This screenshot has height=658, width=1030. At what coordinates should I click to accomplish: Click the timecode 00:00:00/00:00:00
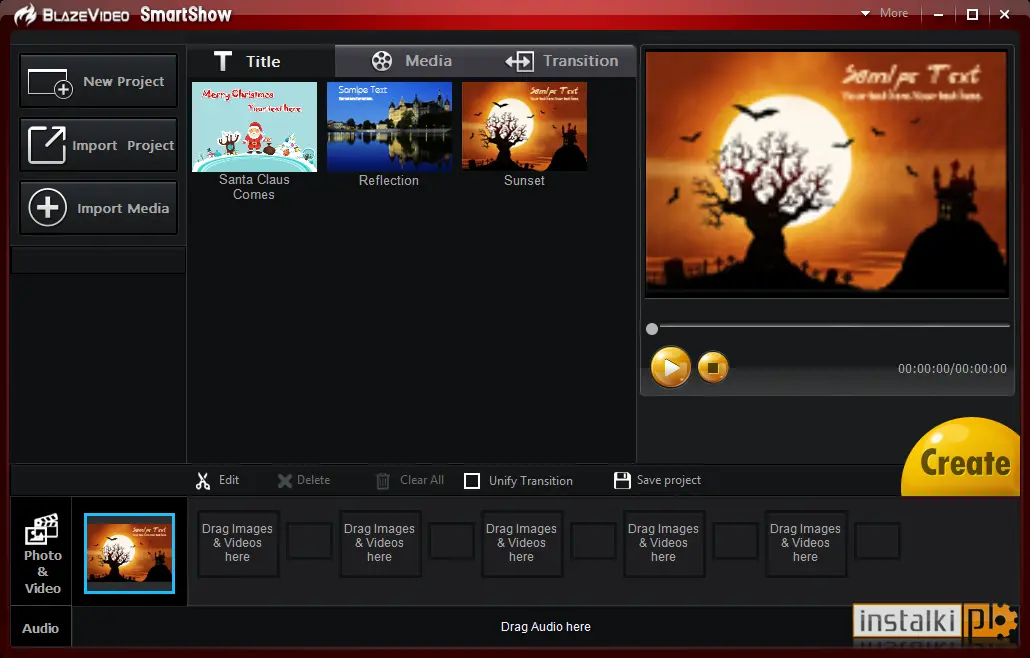coord(952,368)
